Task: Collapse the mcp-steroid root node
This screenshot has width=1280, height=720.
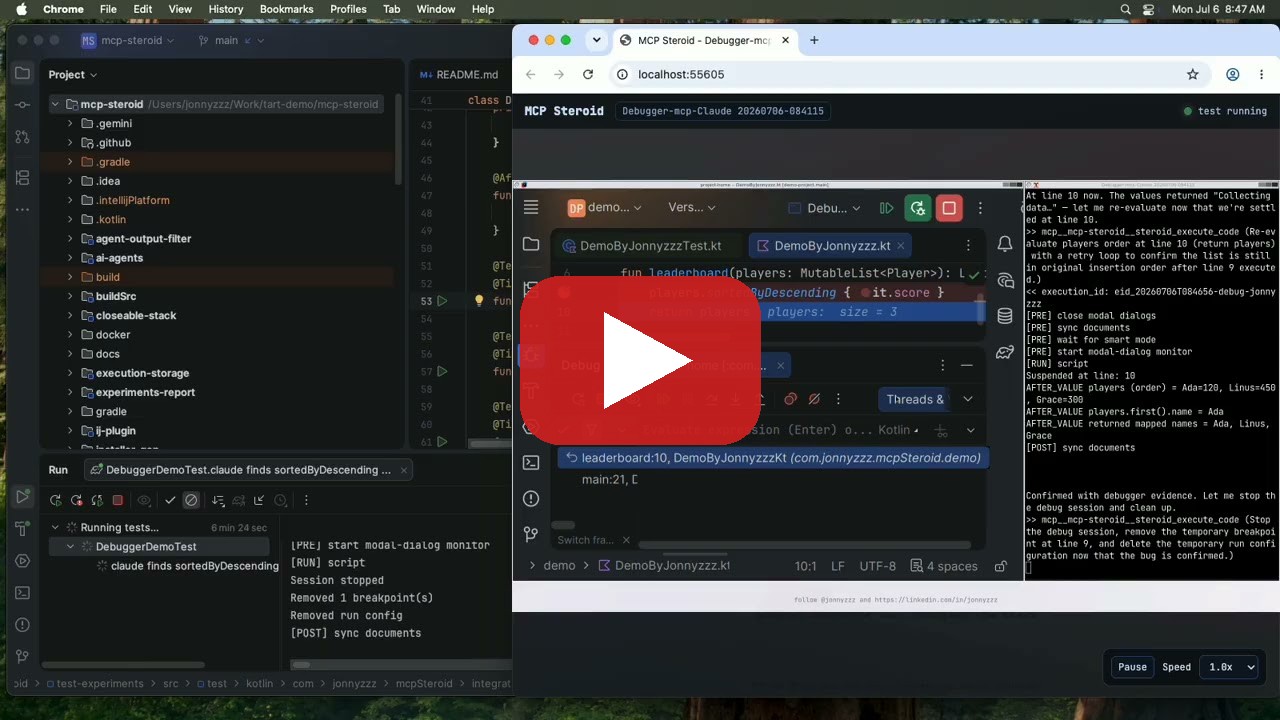Action: point(56,104)
